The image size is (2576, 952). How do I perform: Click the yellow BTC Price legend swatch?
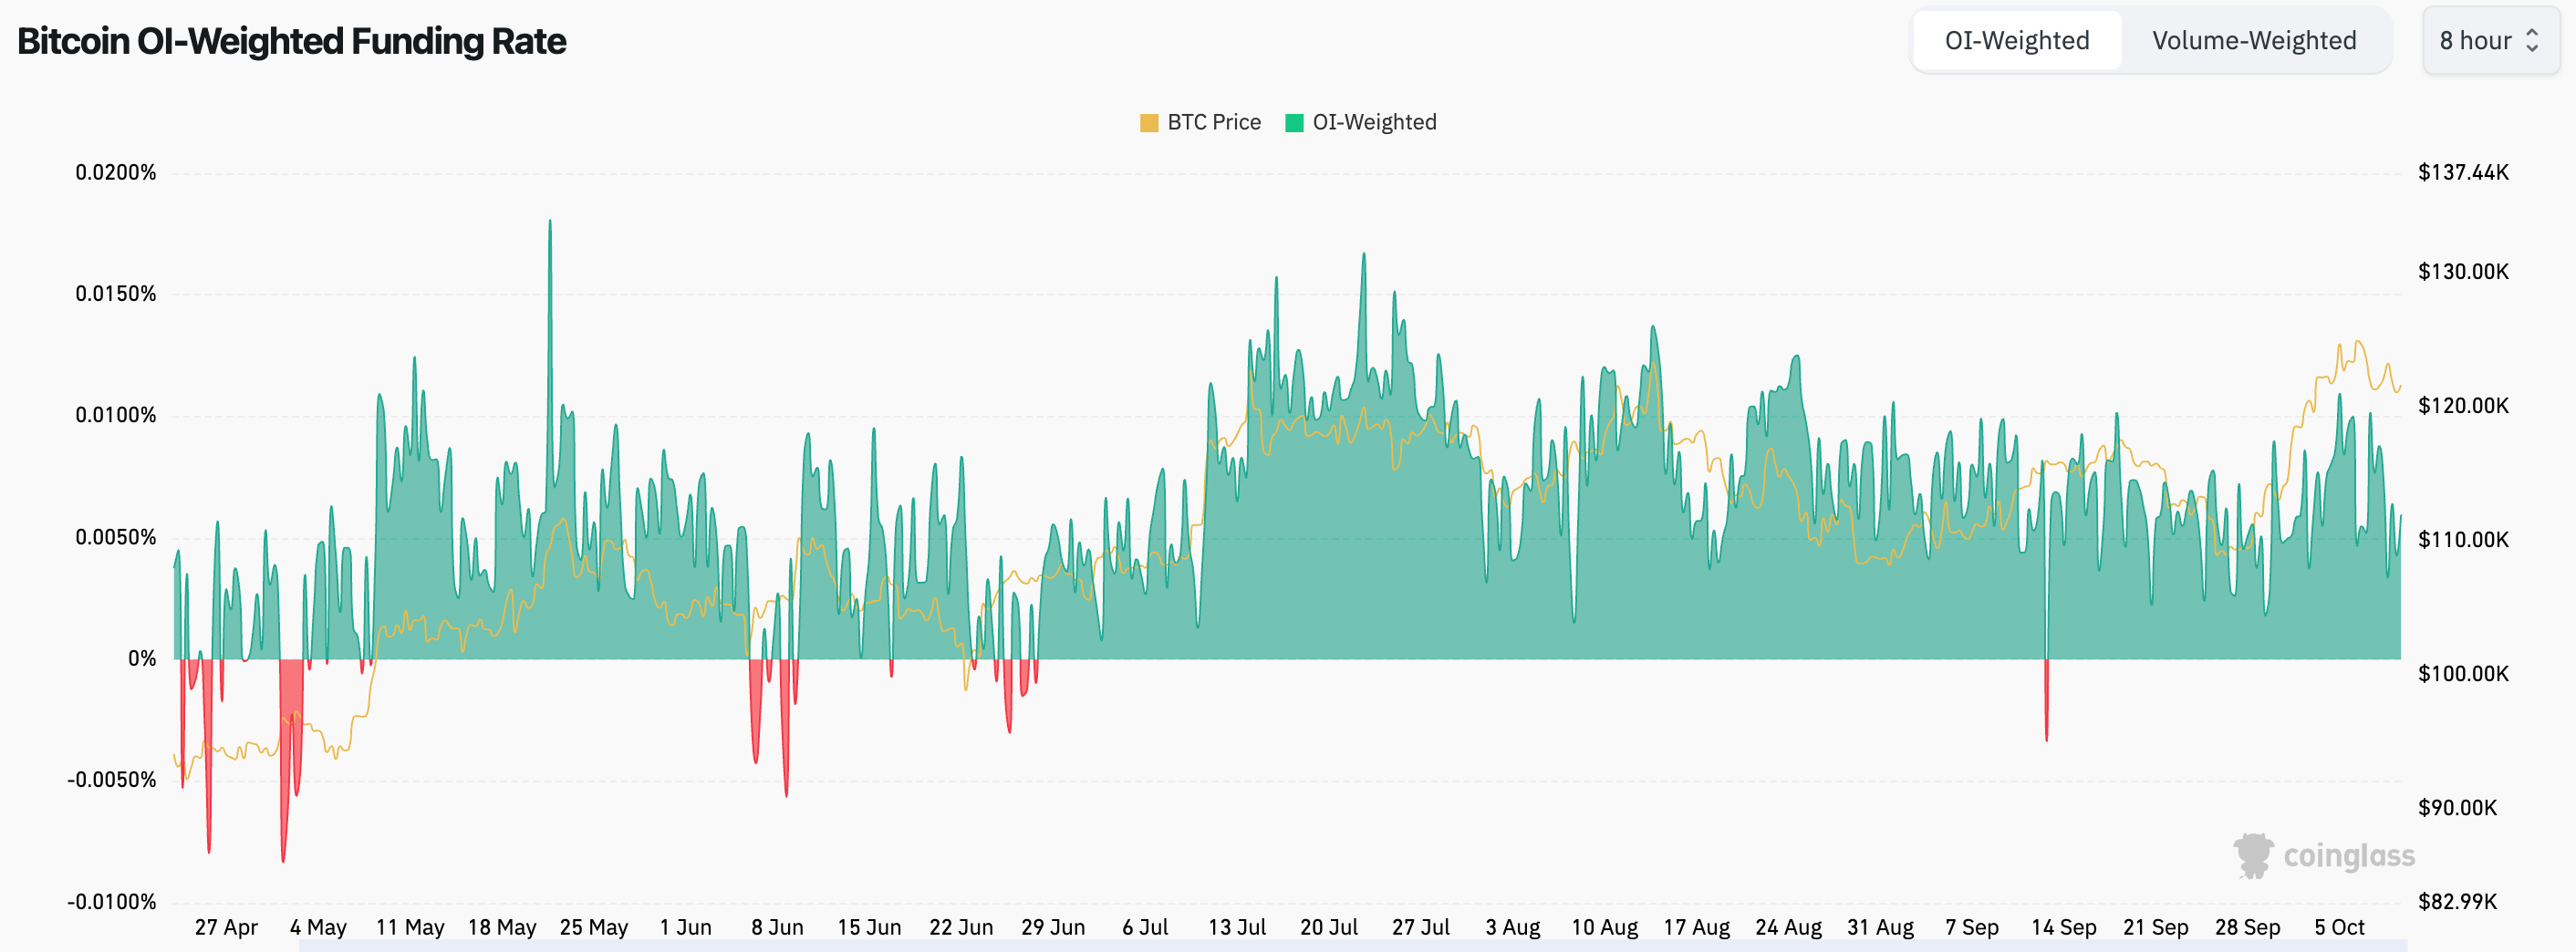pos(1149,123)
